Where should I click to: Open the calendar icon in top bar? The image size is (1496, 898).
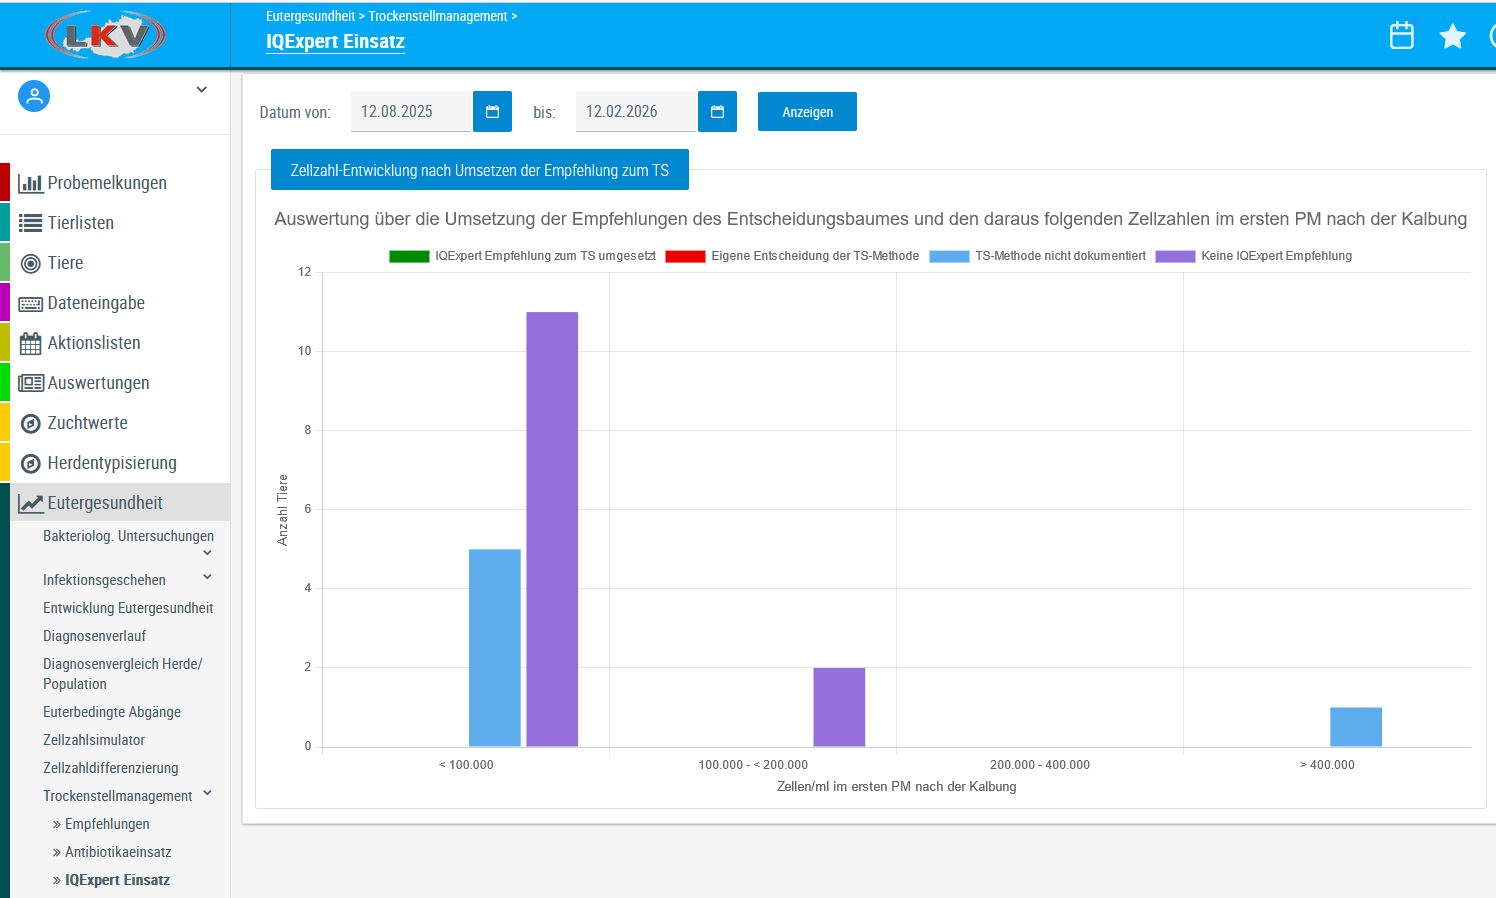[x=1401, y=36]
